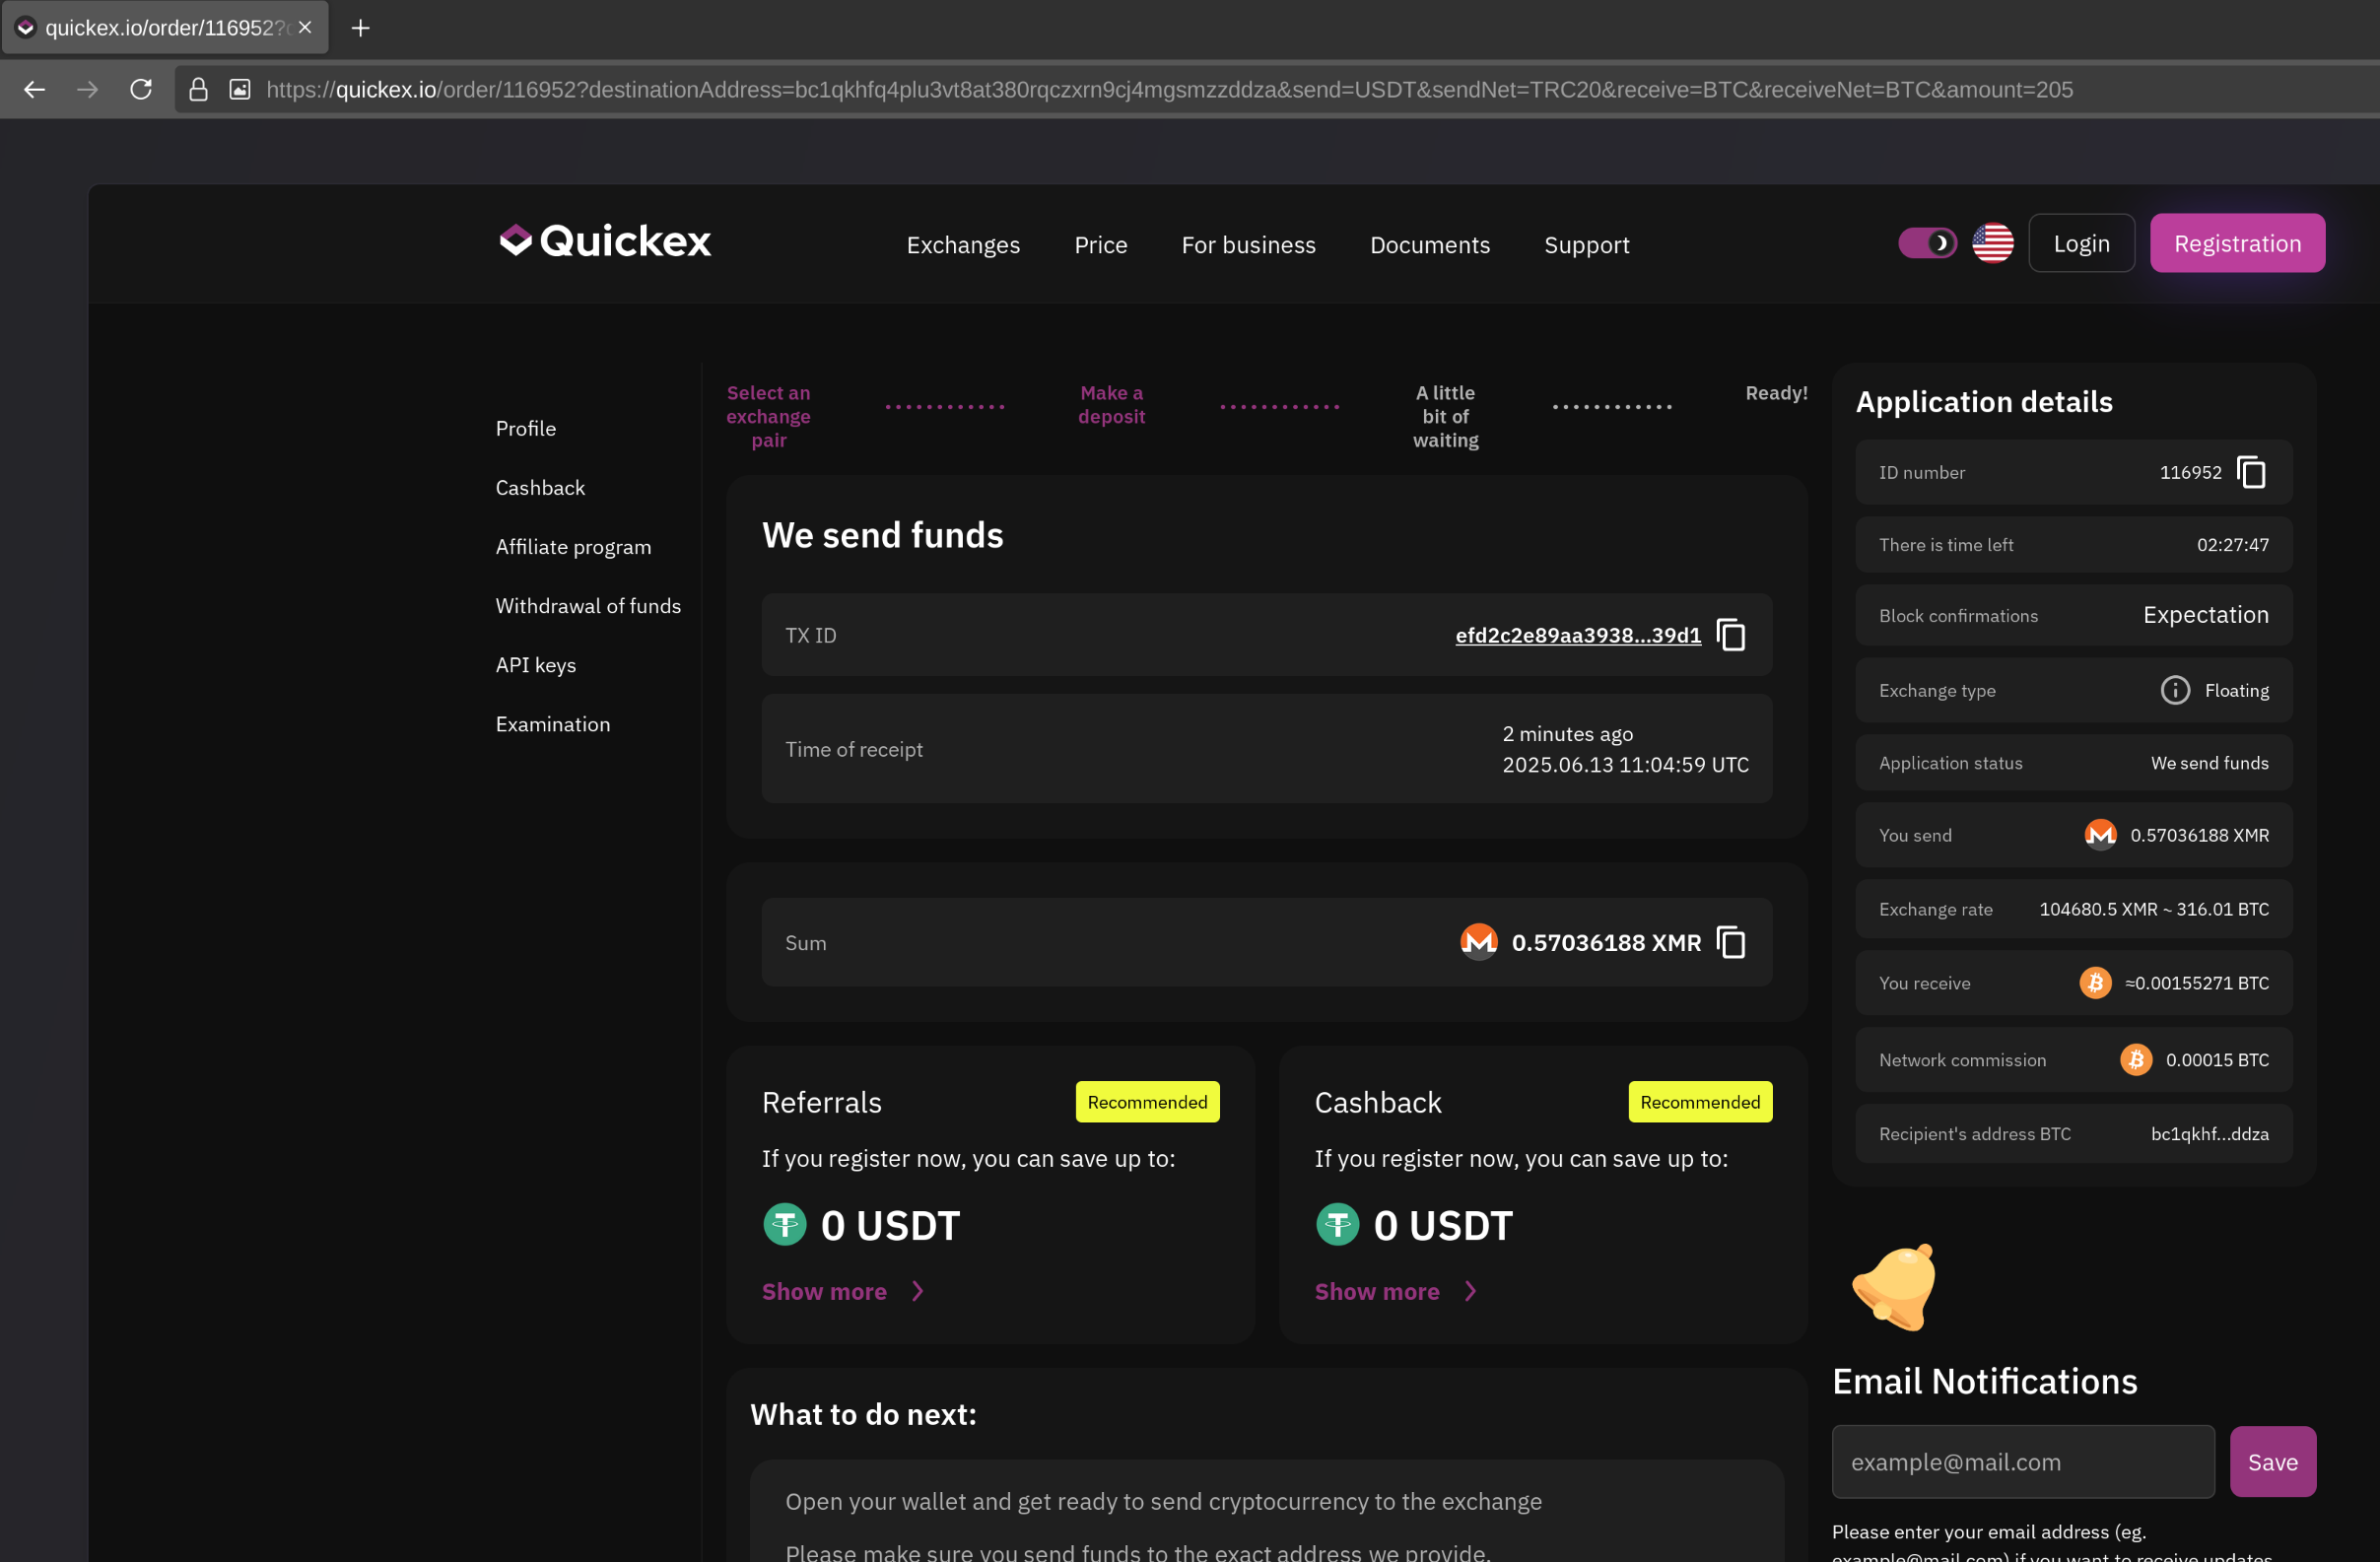Click the time left value 02:27:47
The image size is (2380, 1562).
(x=2232, y=545)
